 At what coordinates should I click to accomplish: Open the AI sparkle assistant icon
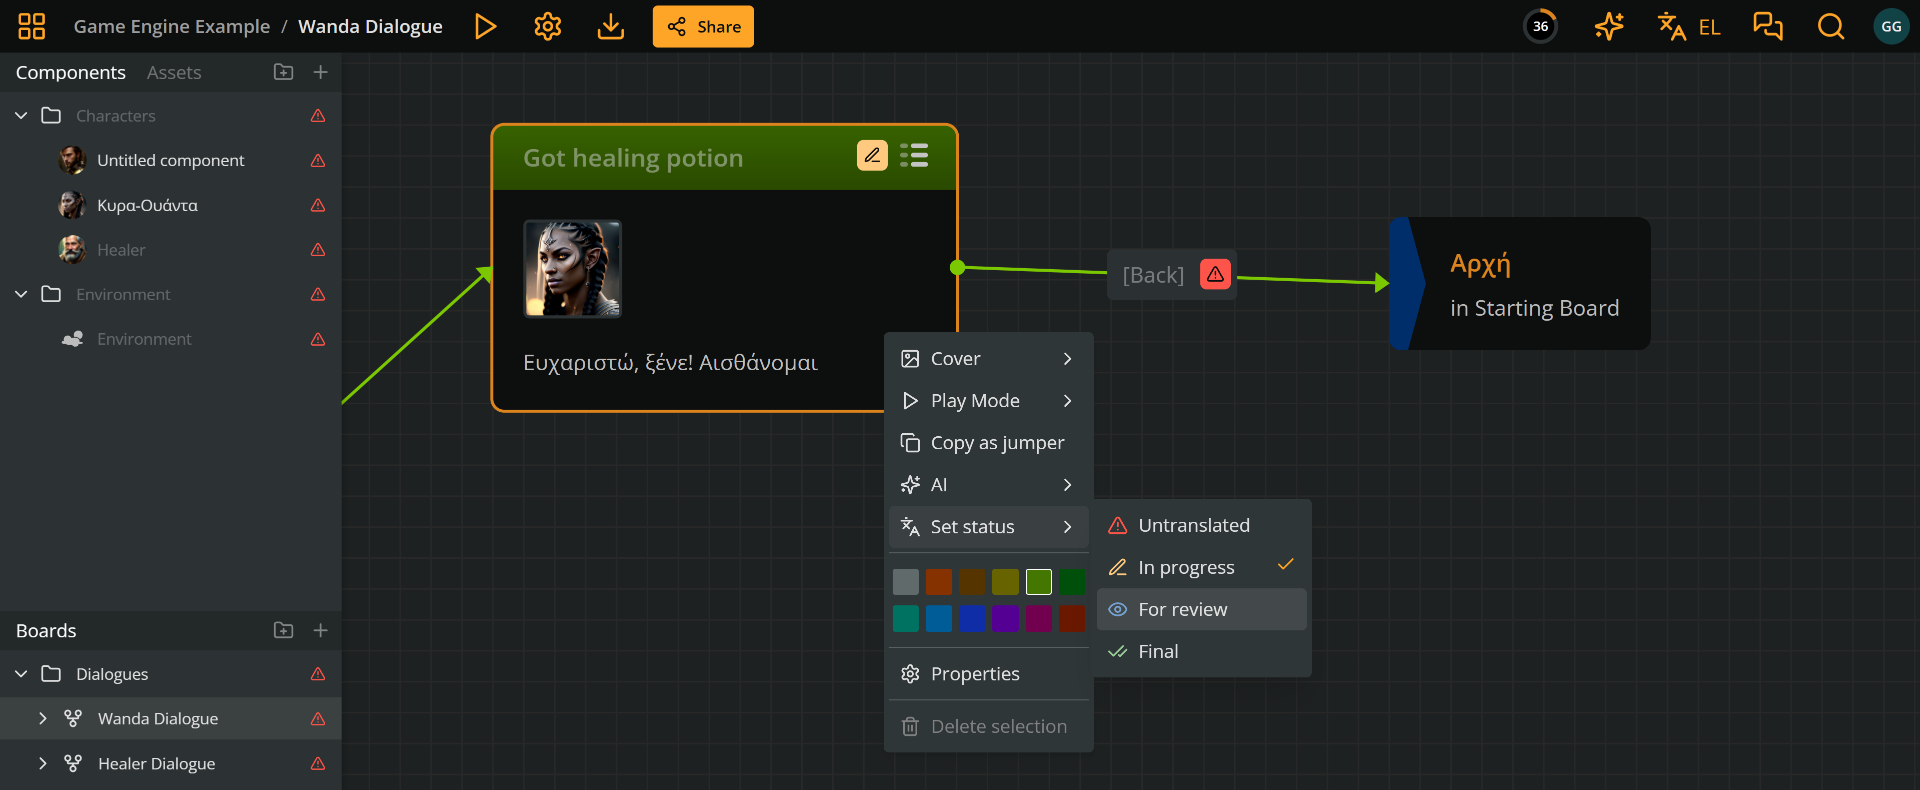(1608, 27)
